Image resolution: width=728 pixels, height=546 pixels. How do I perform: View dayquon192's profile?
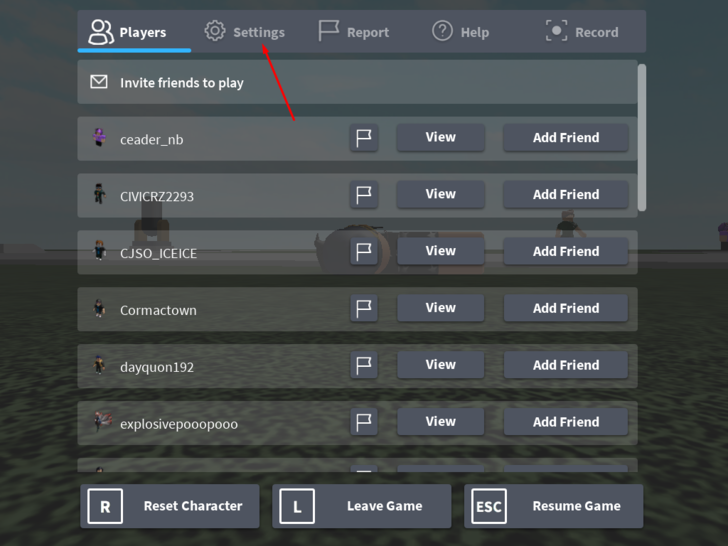coord(441,365)
